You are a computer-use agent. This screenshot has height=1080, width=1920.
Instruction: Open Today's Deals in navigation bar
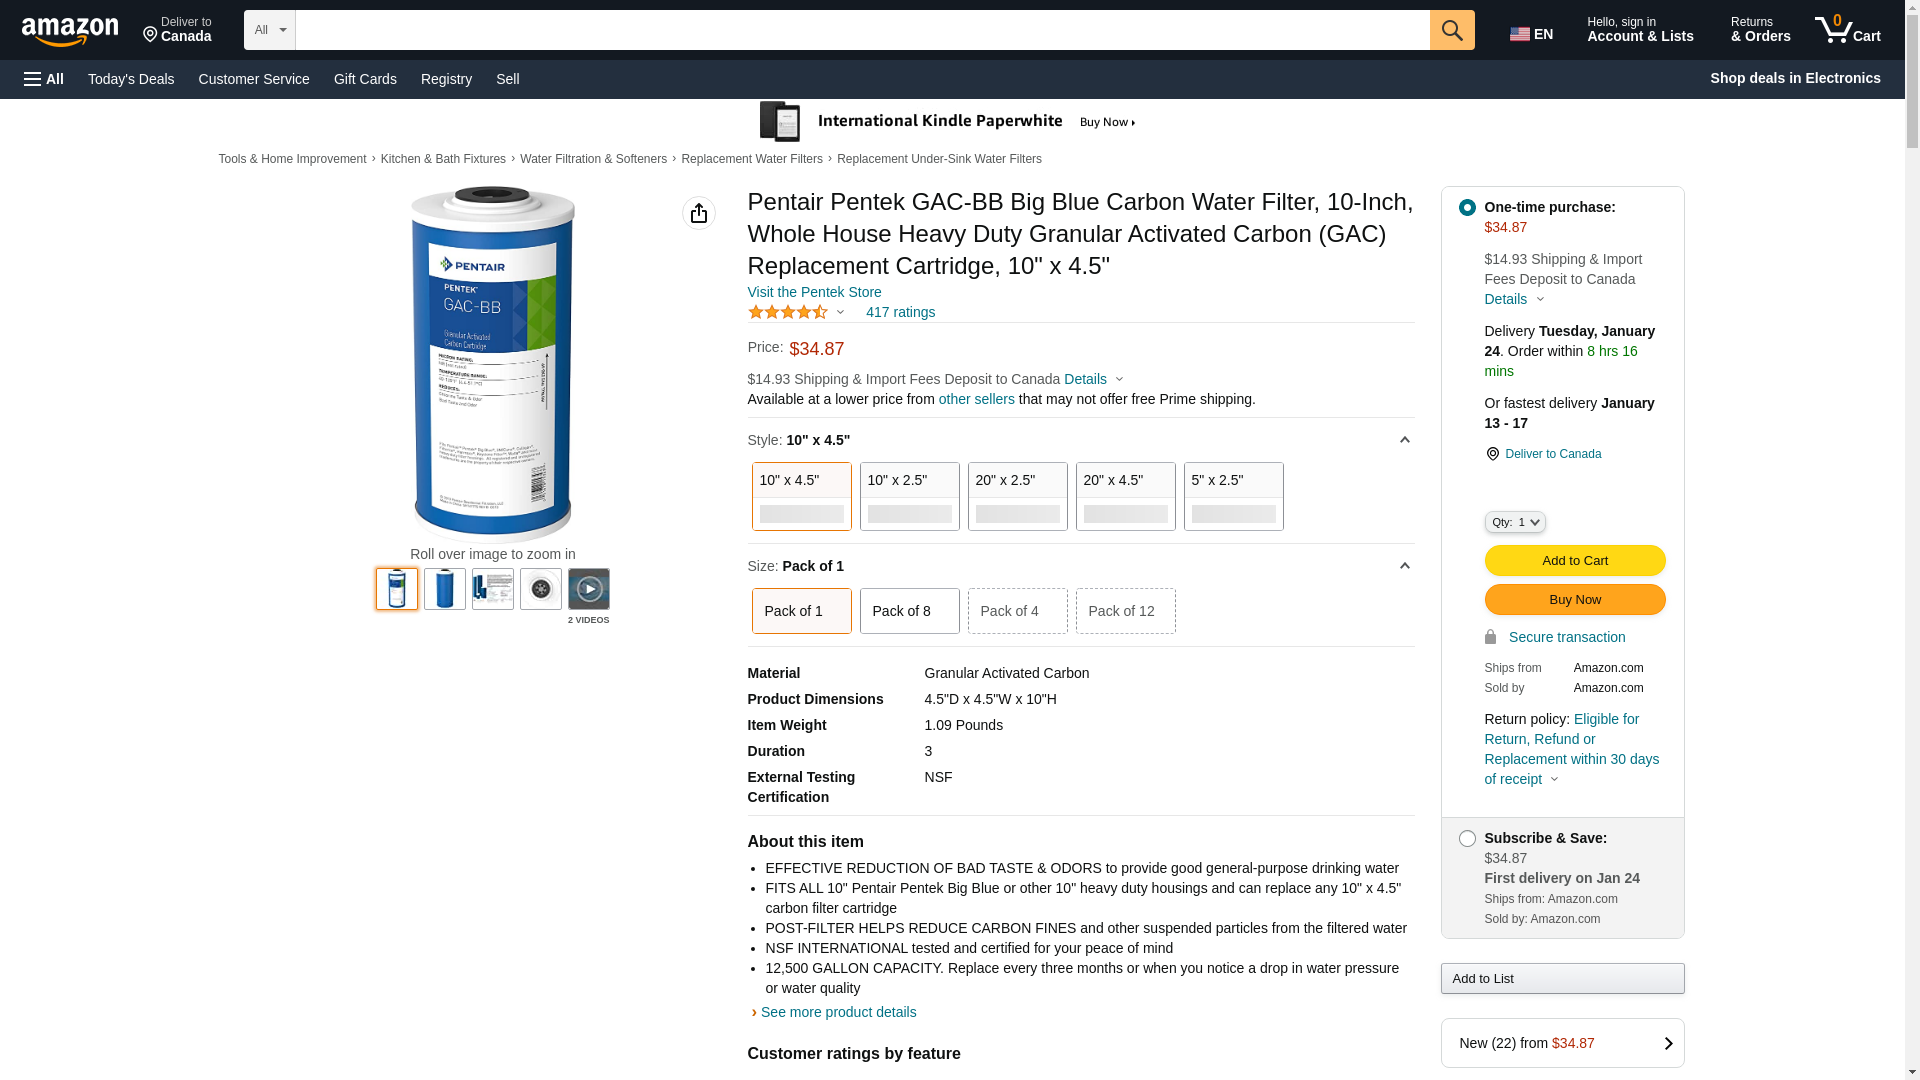point(131,79)
